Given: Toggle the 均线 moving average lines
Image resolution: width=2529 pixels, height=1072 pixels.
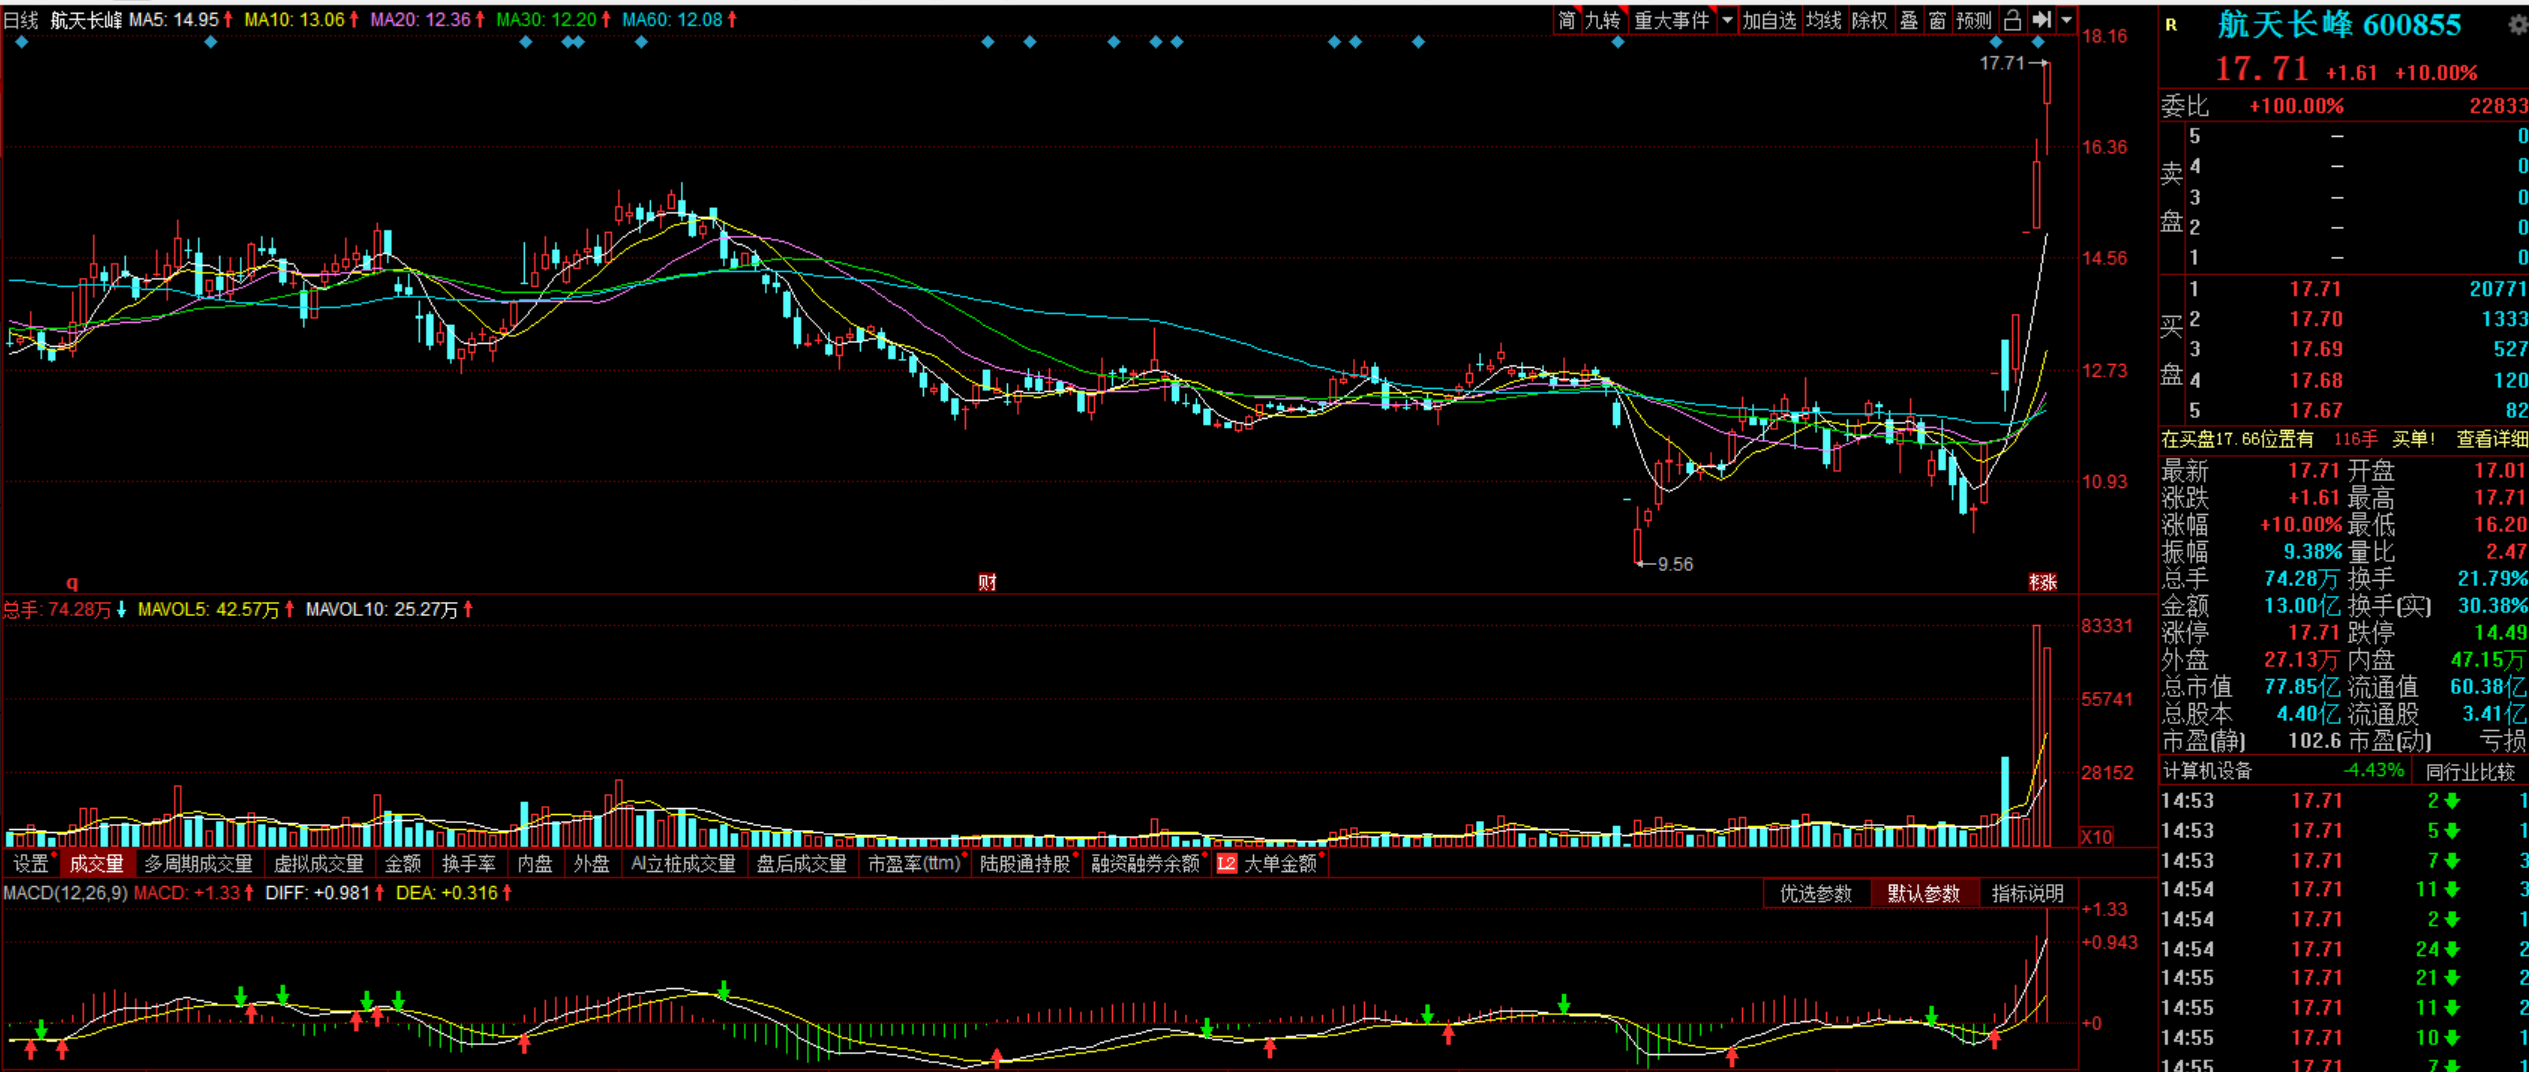Looking at the screenshot, I should 1823,20.
